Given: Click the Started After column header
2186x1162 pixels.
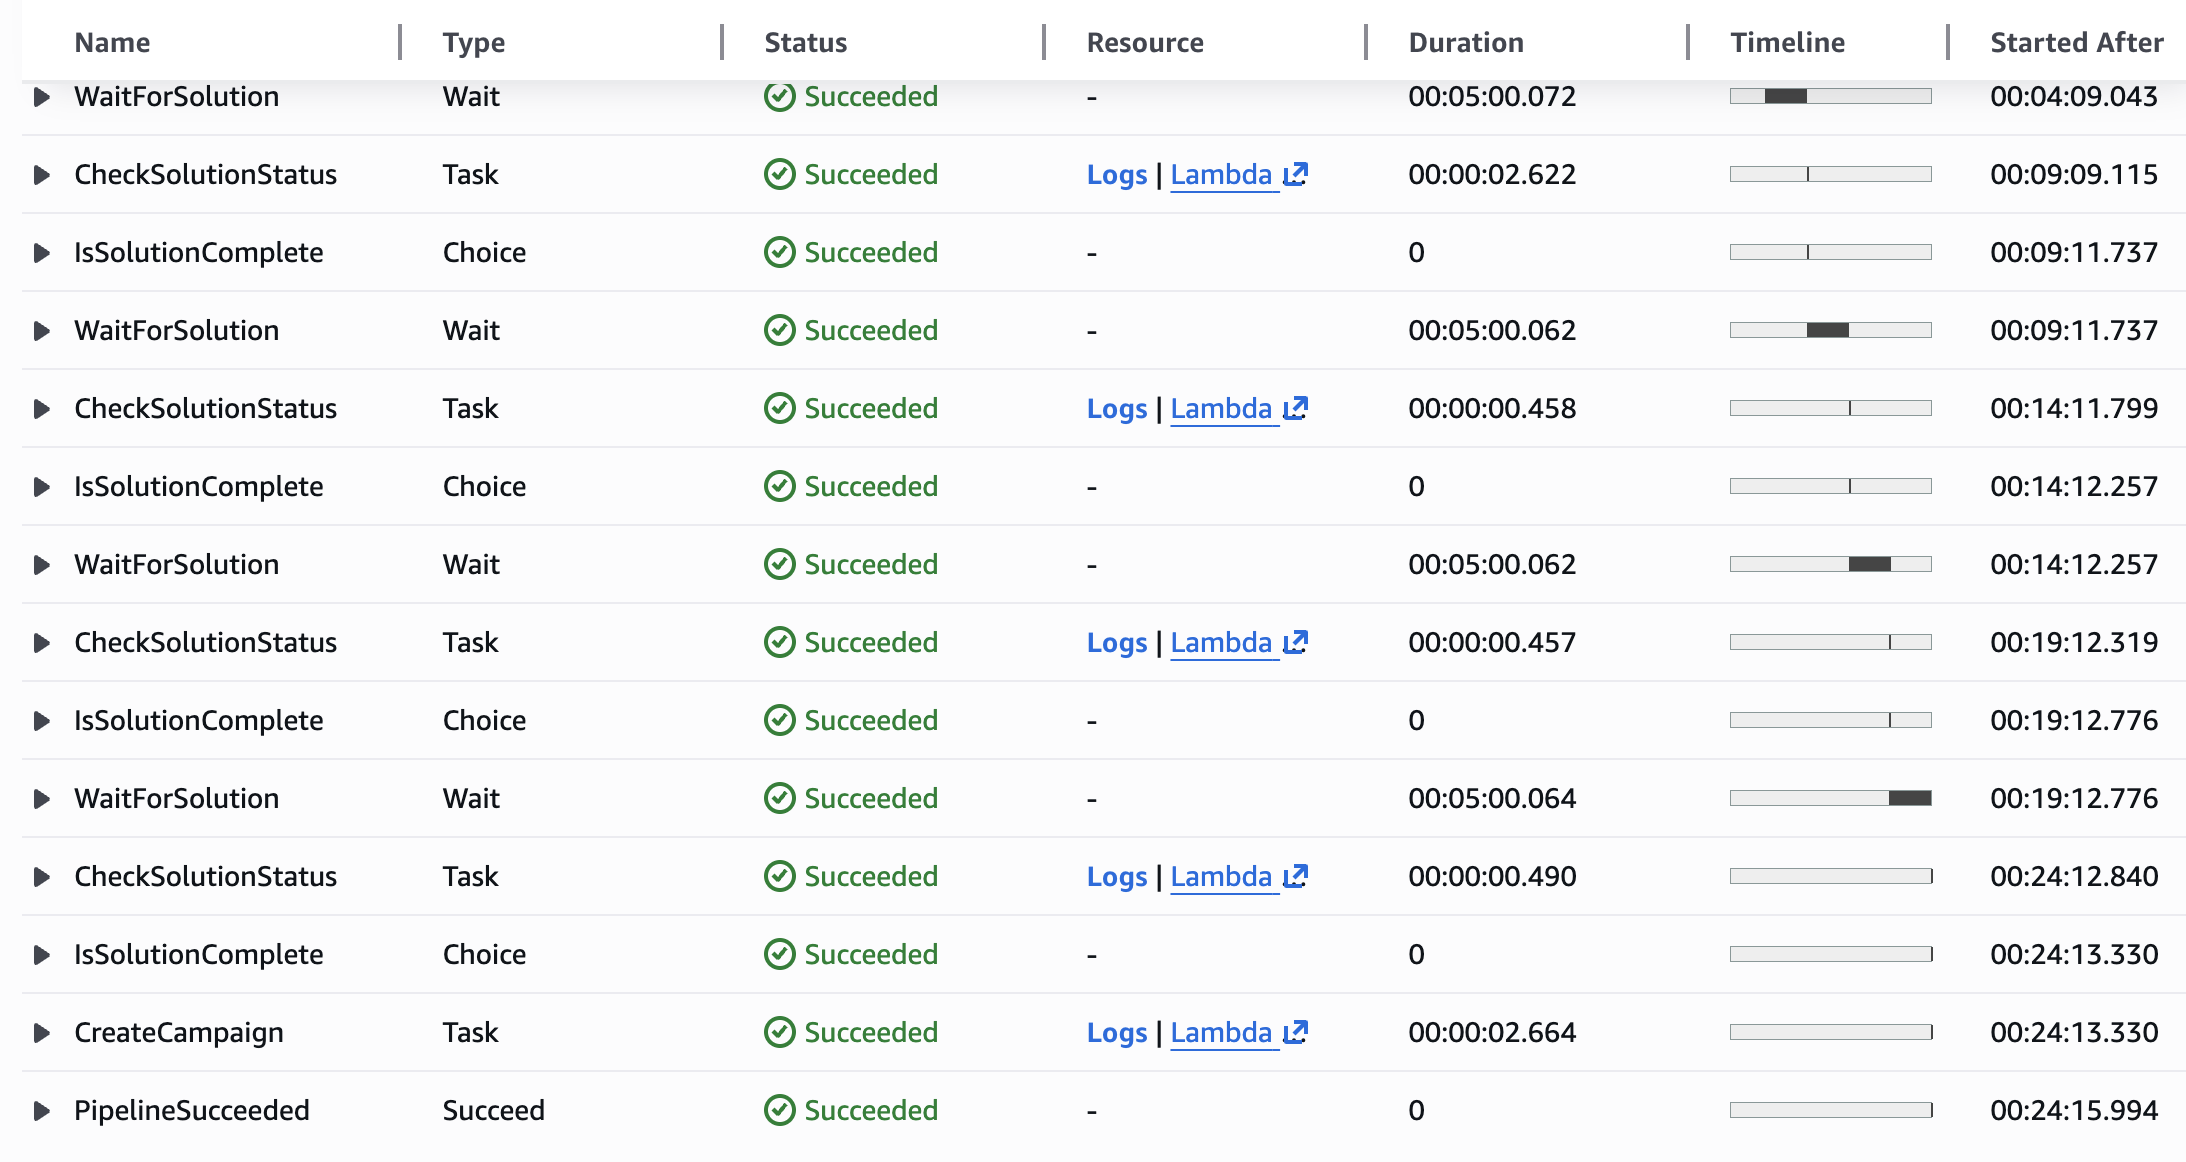Looking at the screenshot, I should pyautogui.click(x=2076, y=42).
